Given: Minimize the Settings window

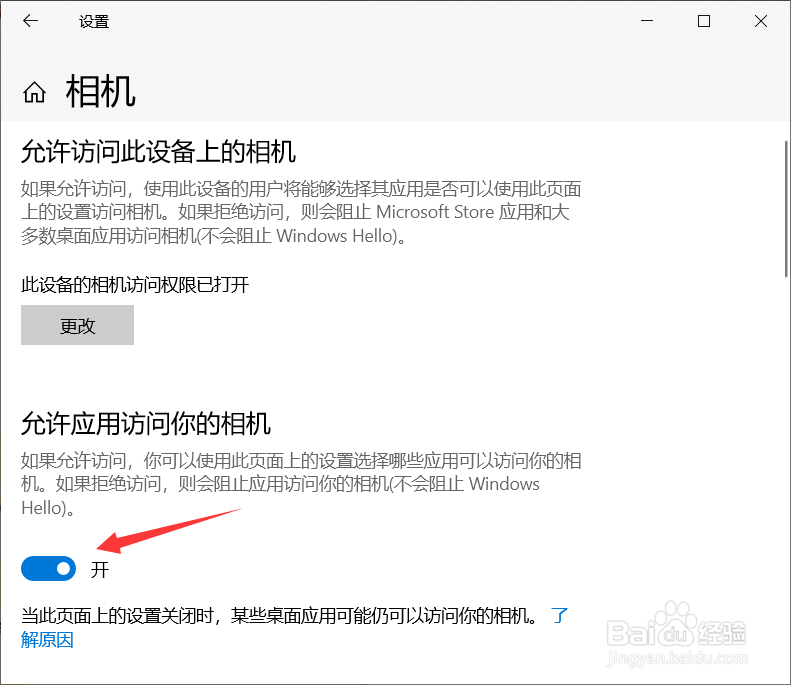Looking at the screenshot, I should click(647, 21).
